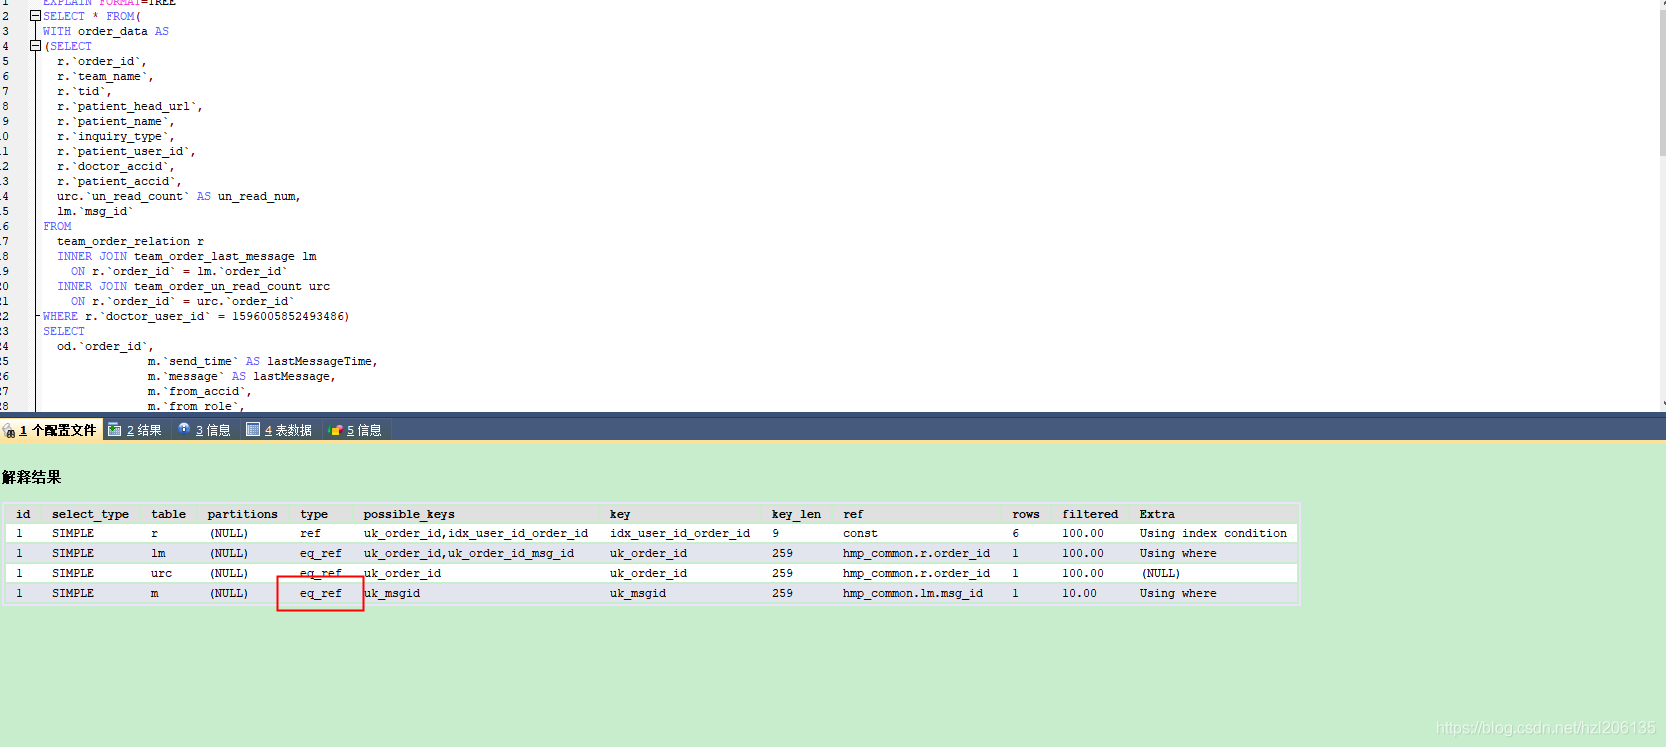Select the hmp_common.lm.msg_id ref cell

(913, 593)
